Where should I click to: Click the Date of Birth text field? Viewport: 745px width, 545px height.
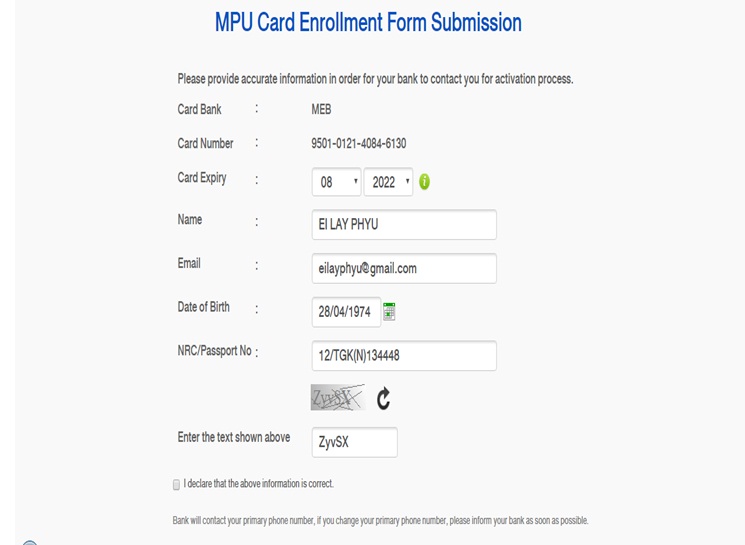click(x=345, y=312)
